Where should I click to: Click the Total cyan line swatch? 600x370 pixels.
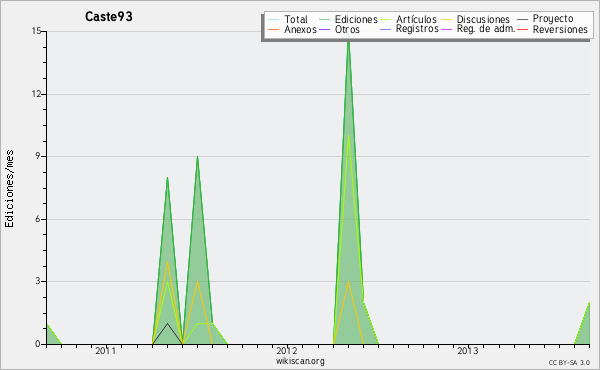274,20
